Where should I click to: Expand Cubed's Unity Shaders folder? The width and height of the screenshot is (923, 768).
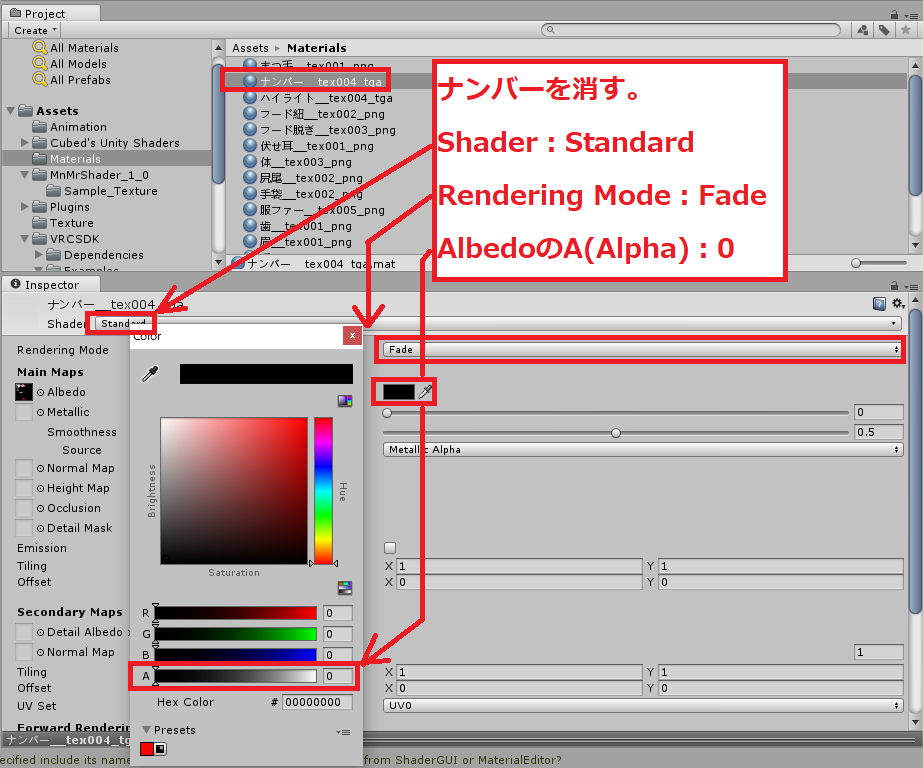pos(24,142)
